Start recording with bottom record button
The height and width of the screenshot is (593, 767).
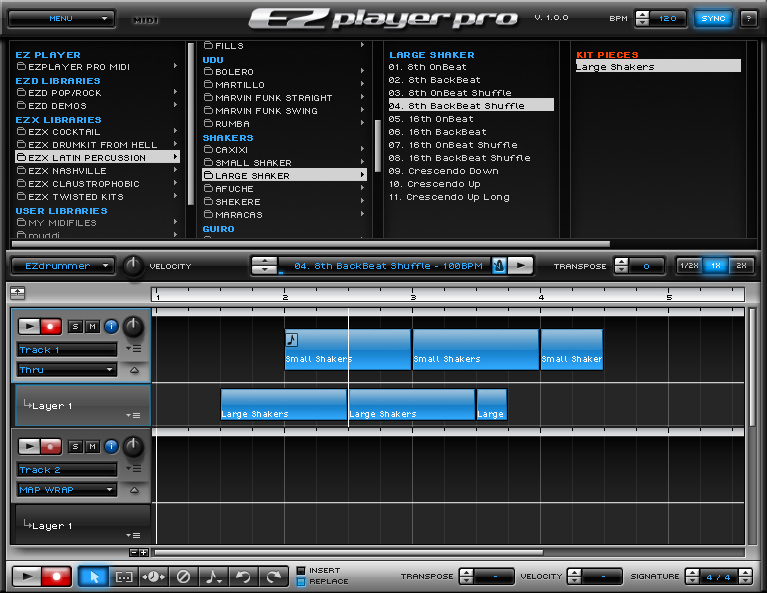[56, 576]
